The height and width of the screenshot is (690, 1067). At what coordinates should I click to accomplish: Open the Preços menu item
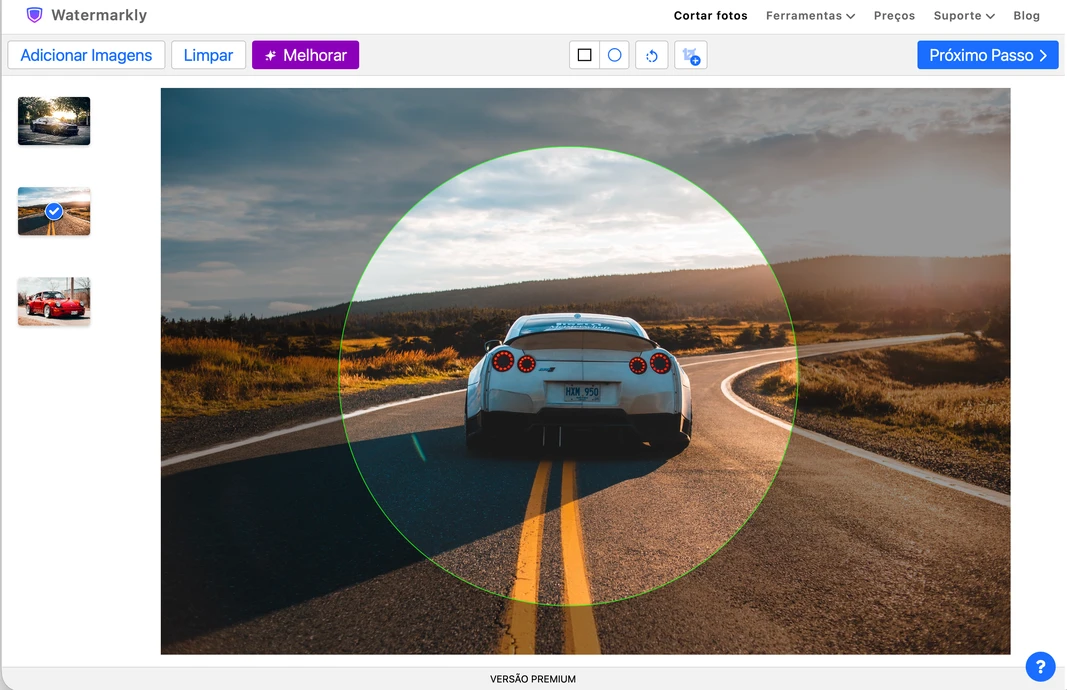click(x=894, y=16)
